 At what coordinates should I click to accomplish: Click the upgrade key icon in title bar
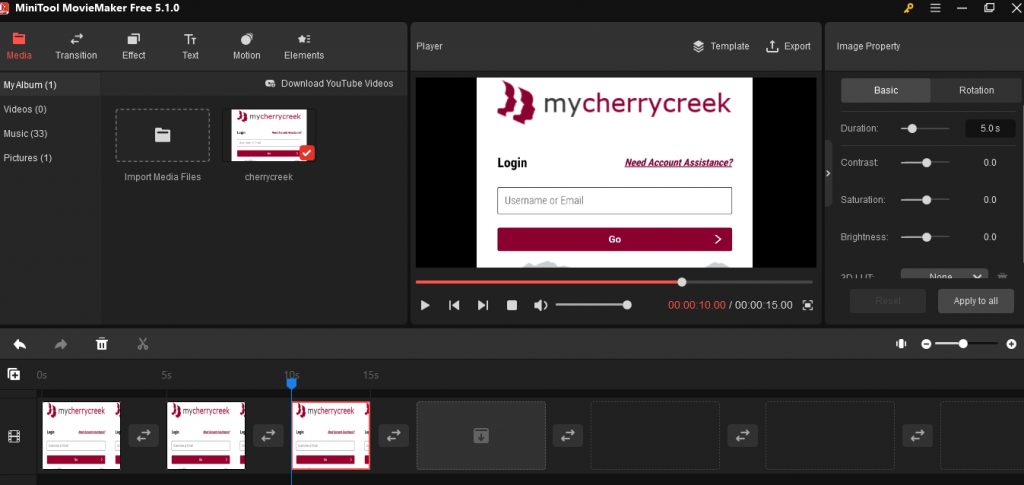tap(908, 8)
